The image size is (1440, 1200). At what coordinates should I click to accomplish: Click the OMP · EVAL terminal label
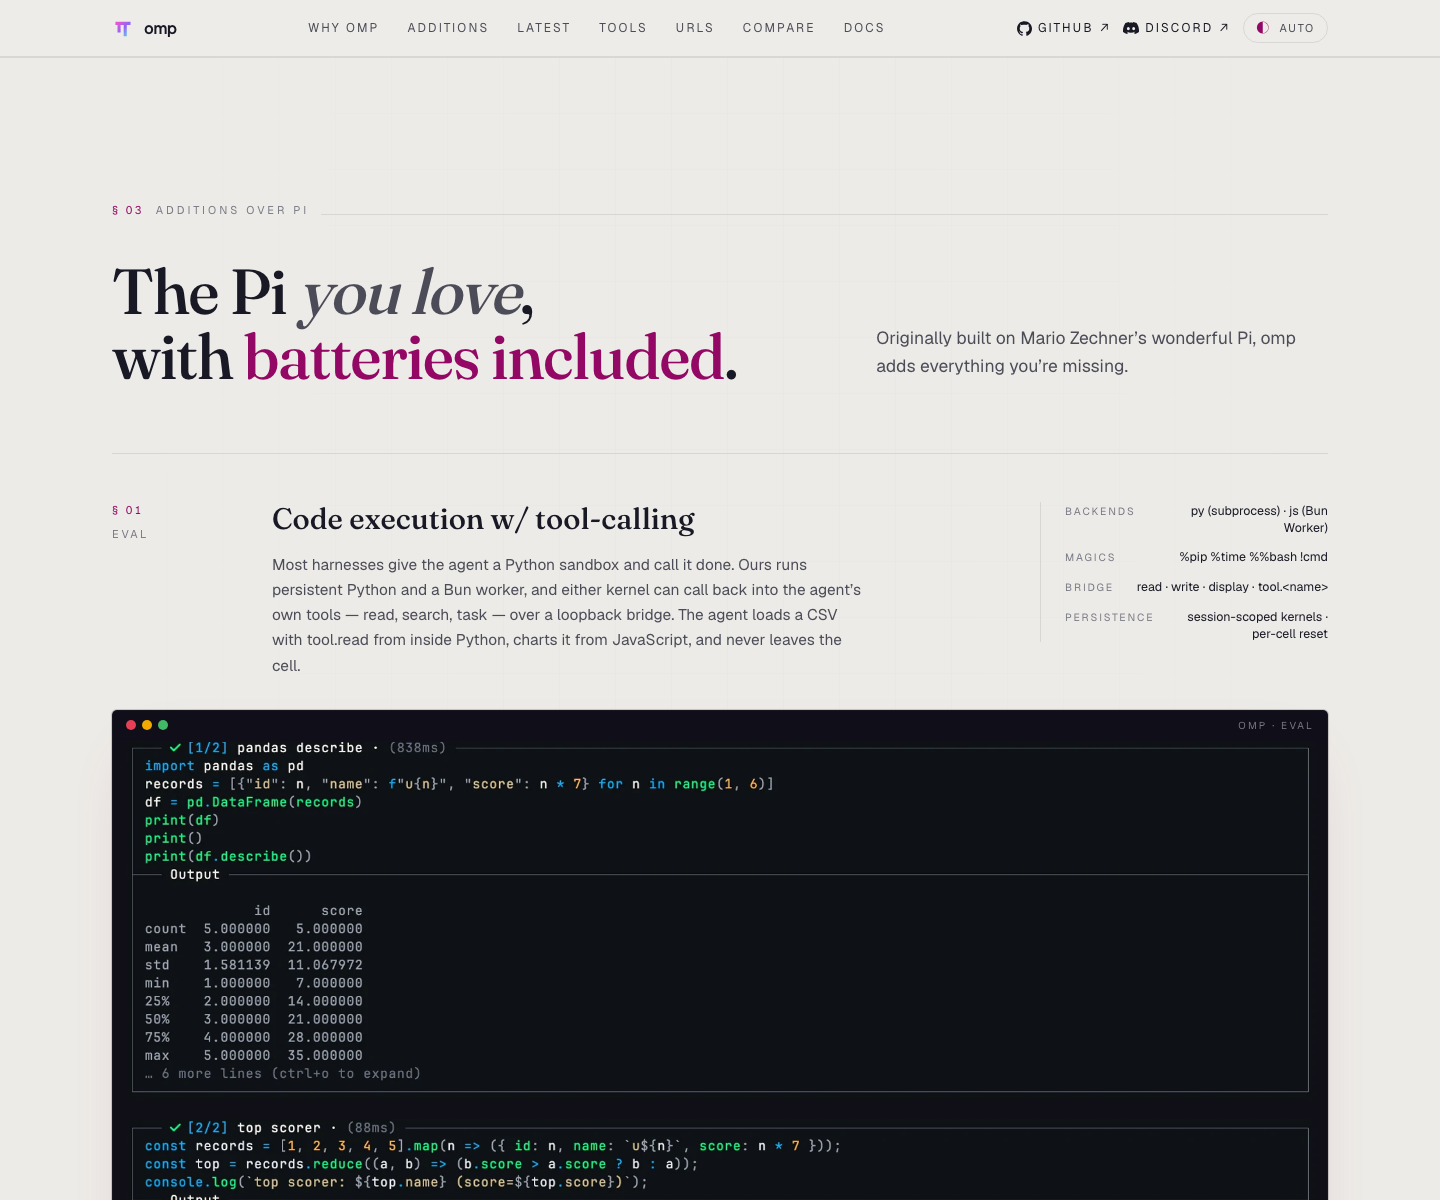(1275, 726)
